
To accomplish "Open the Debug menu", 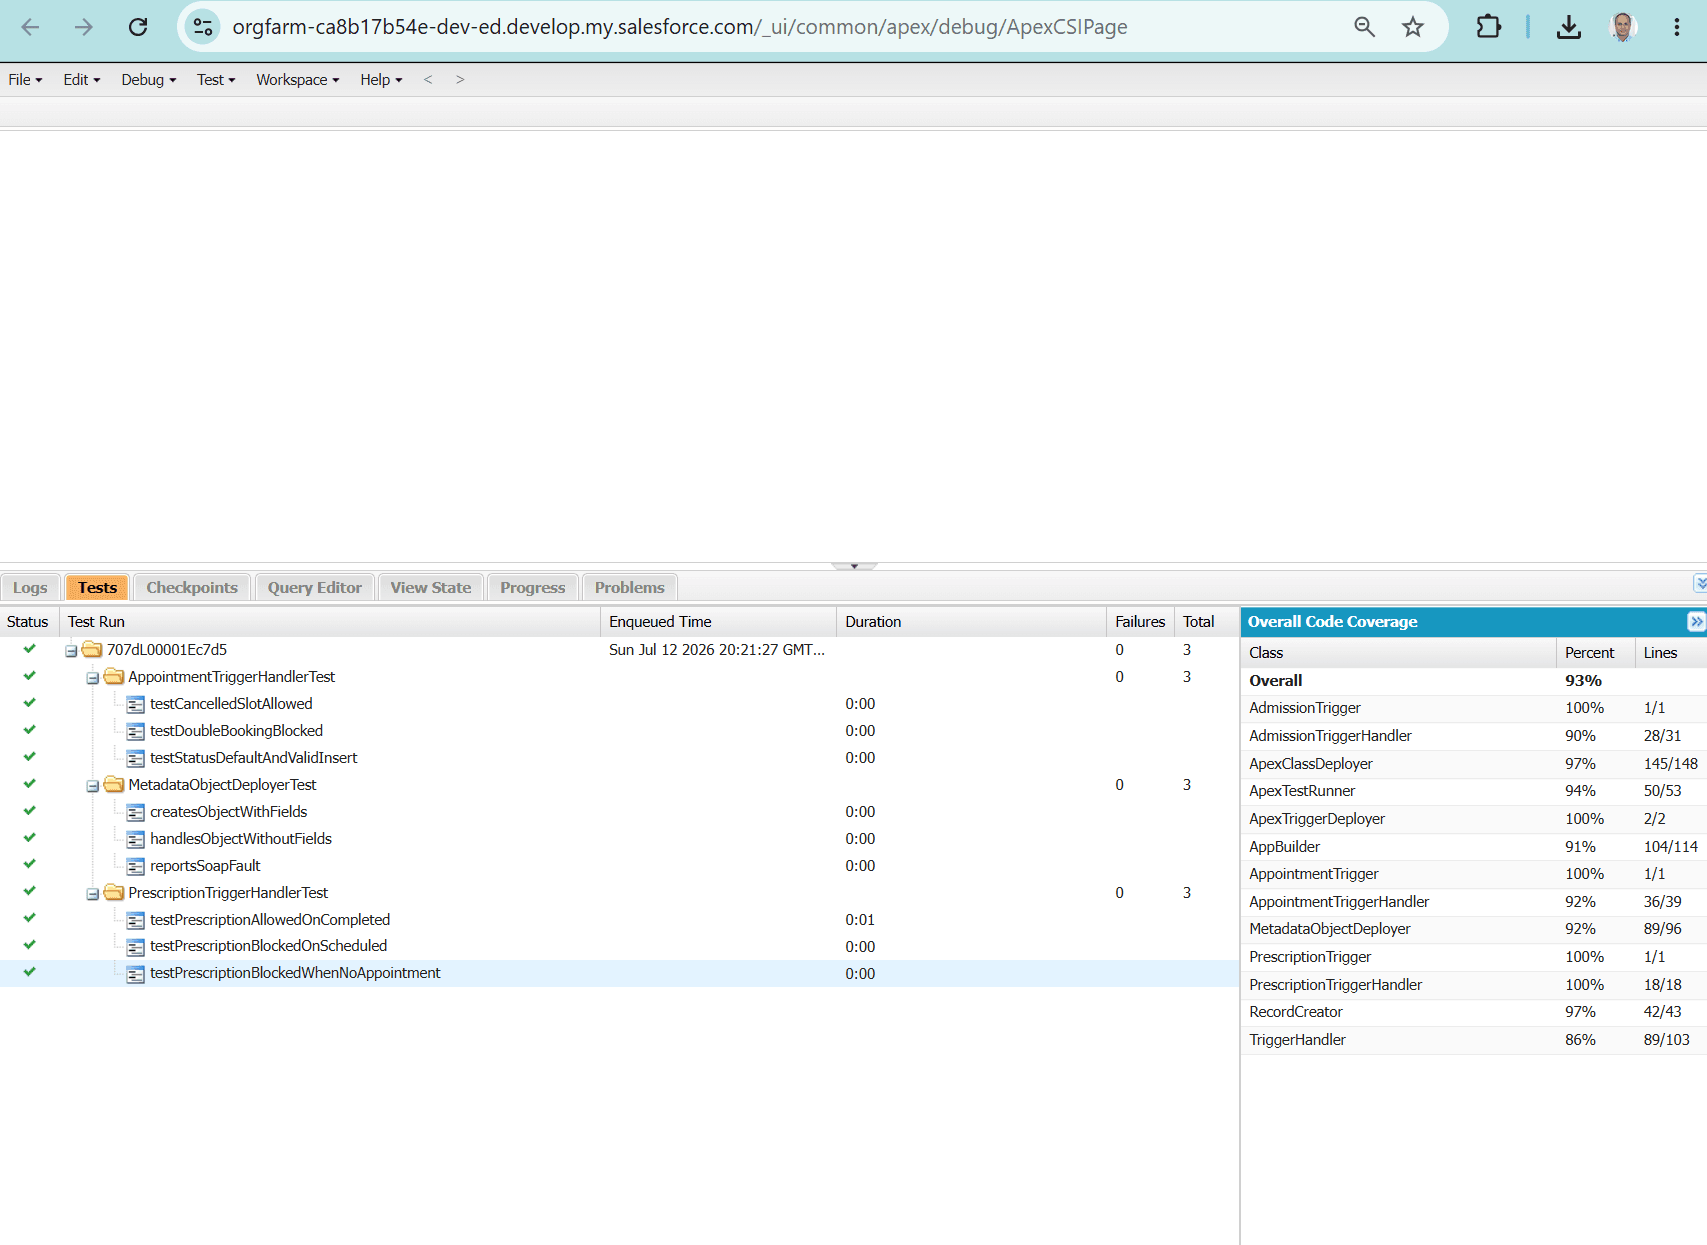I will (x=148, y=80).
